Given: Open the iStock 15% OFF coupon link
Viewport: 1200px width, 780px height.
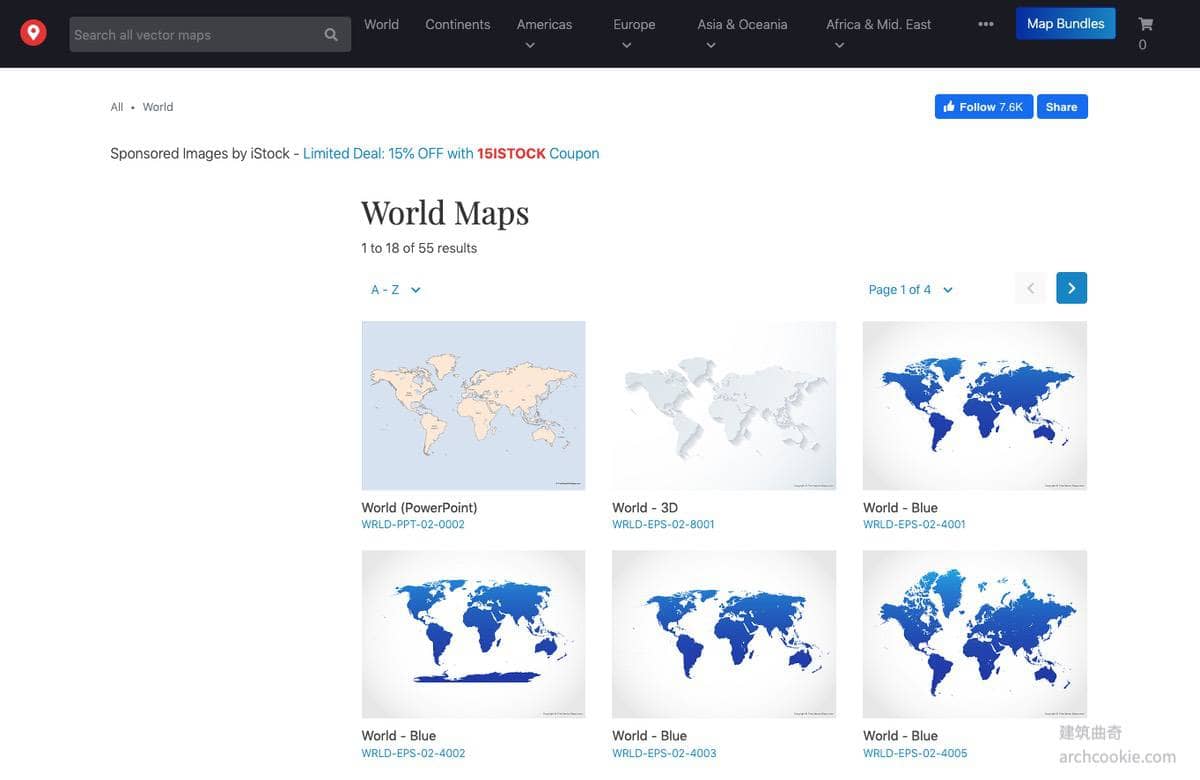Looking at the screenshot, I should 451,154.
